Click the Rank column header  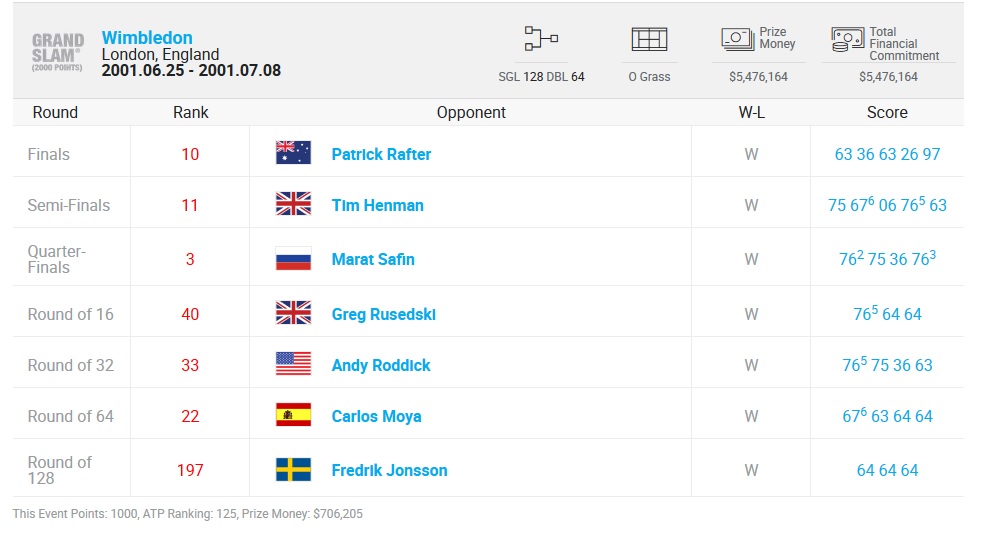(190, 113)
